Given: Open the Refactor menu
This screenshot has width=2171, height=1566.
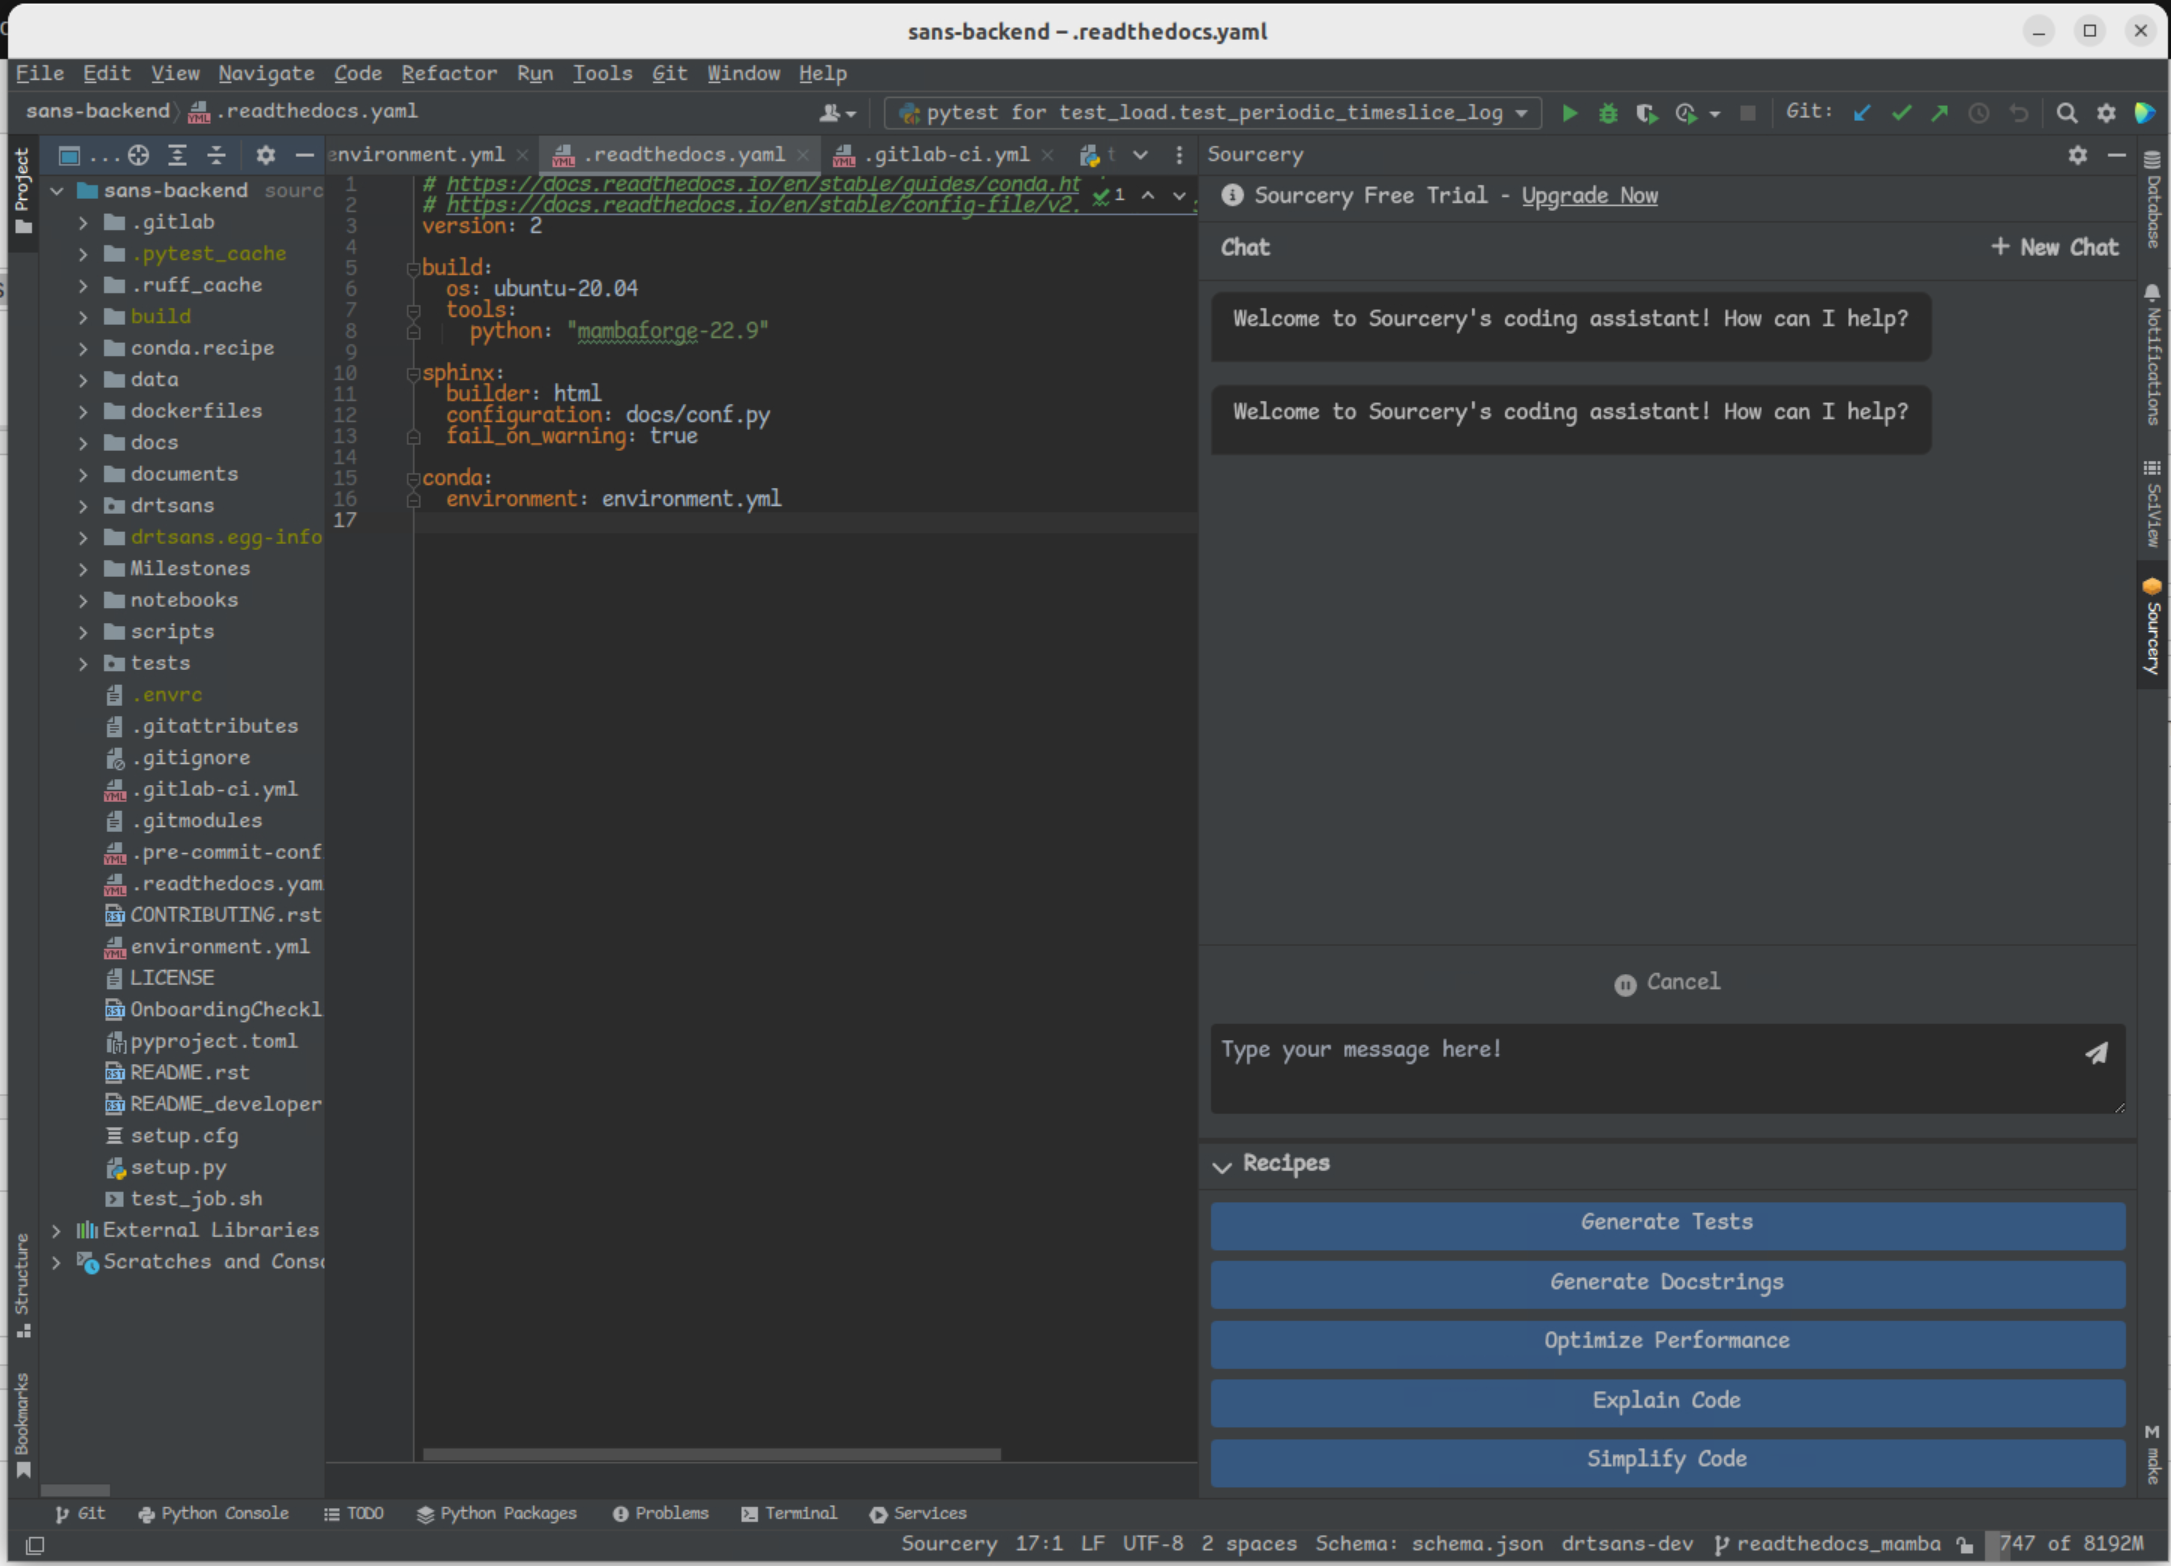Looking at the screenshot, I should [x=449, y=73].
